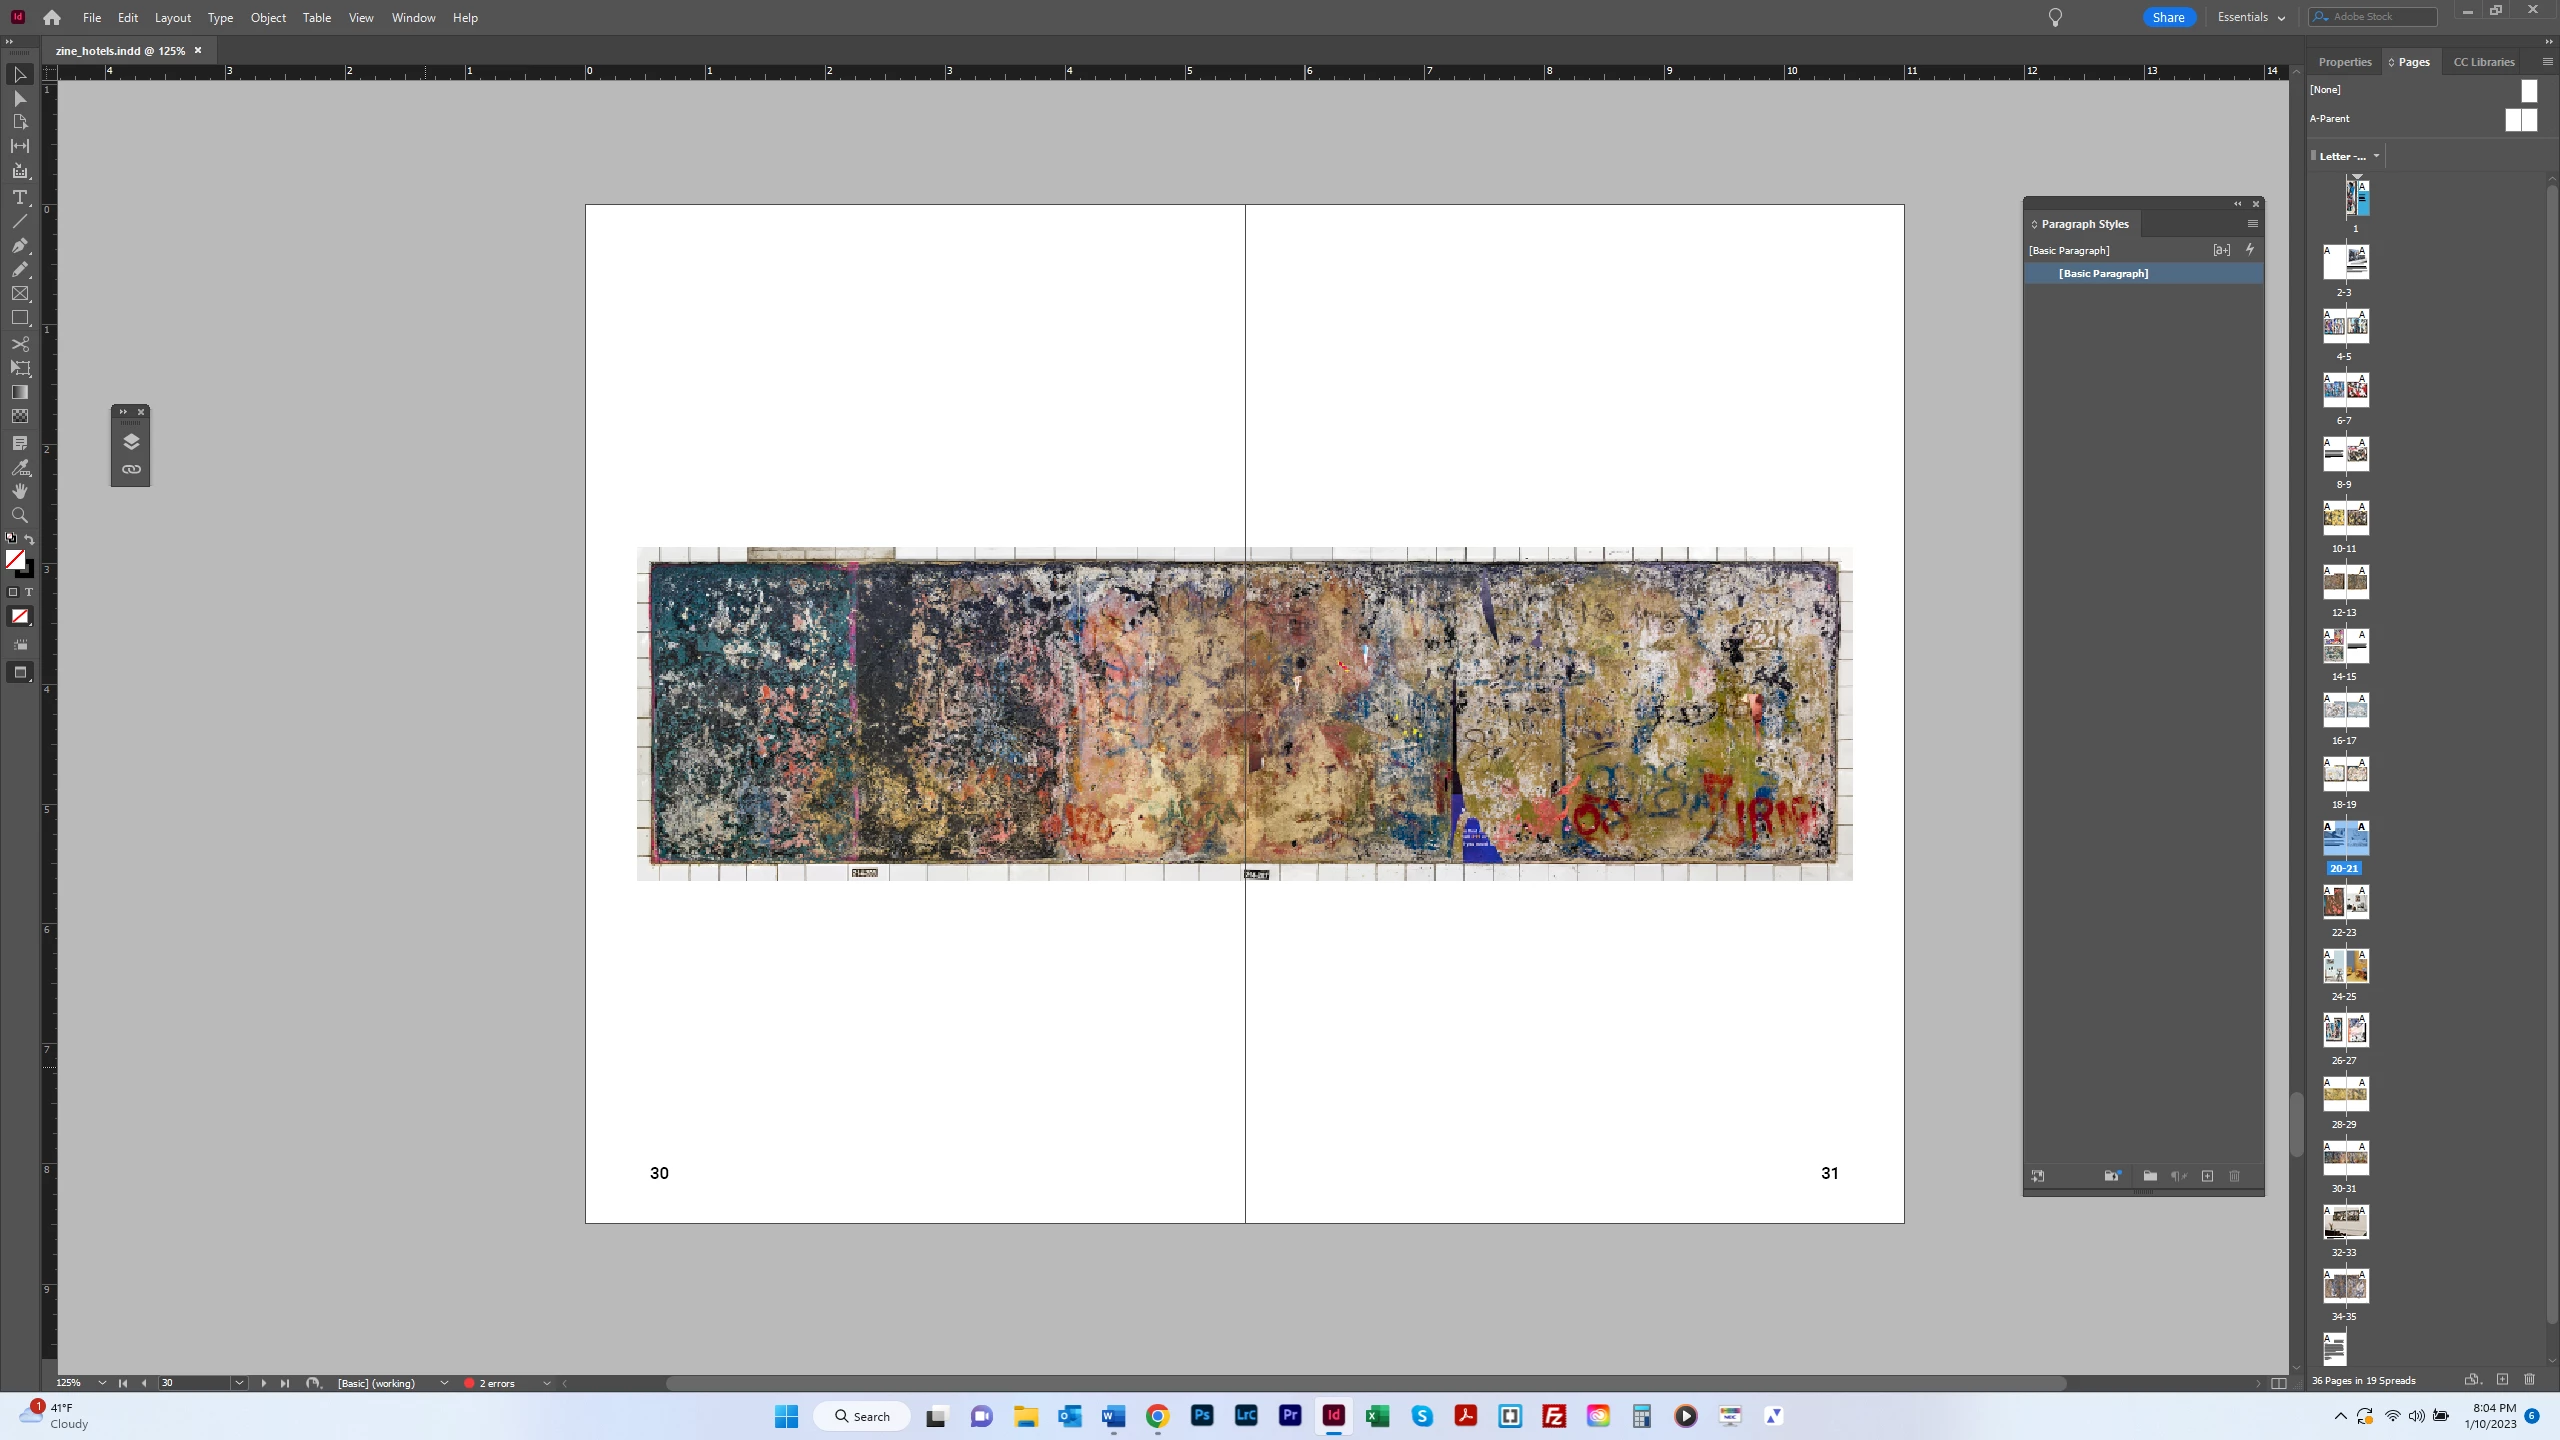Image resolution: width=2560 pixels, height=1440 pixels.
Task: Select the Pen tool
Action: (x=19, y=245)
